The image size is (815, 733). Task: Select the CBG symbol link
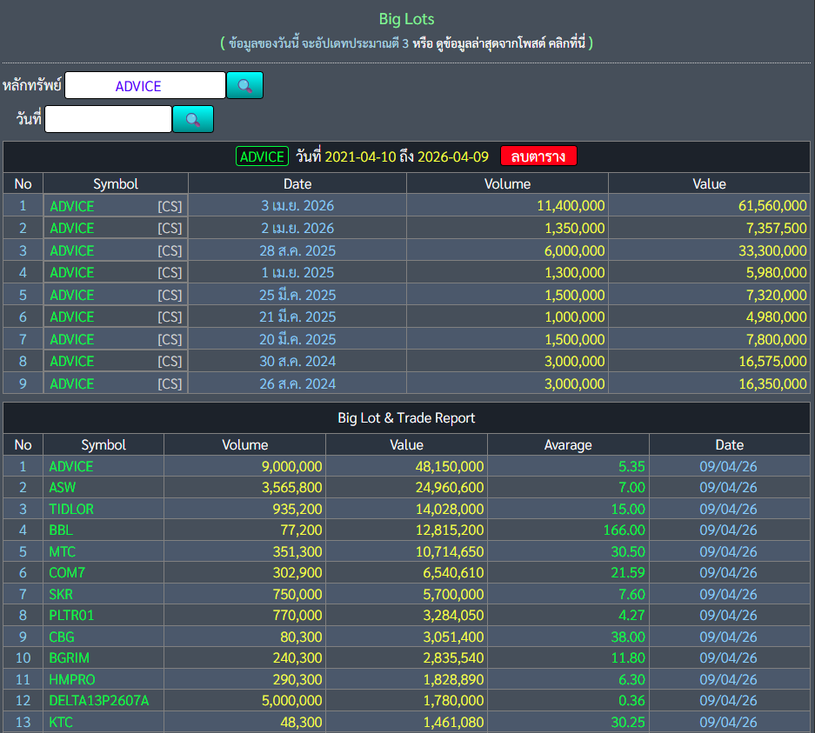click(x=61, y=636)
